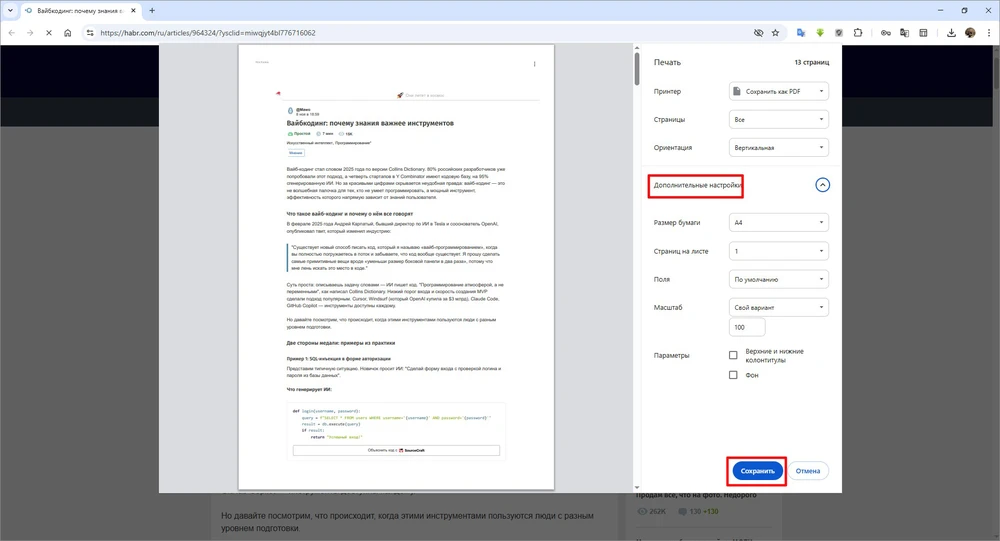
Task: Open a new tab with plus button
Action: [x=151, y=10]
